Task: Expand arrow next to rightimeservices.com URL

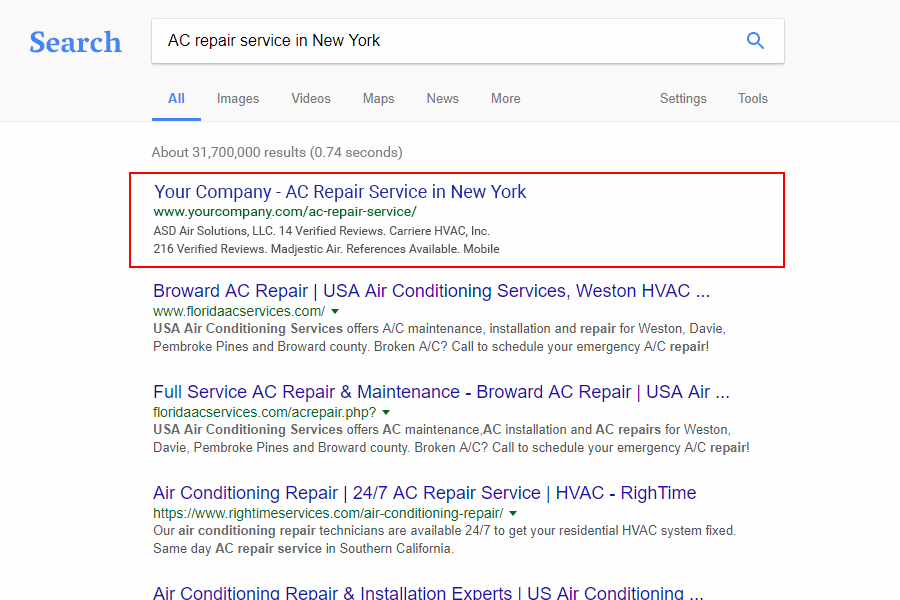Action: click(513, 513)
